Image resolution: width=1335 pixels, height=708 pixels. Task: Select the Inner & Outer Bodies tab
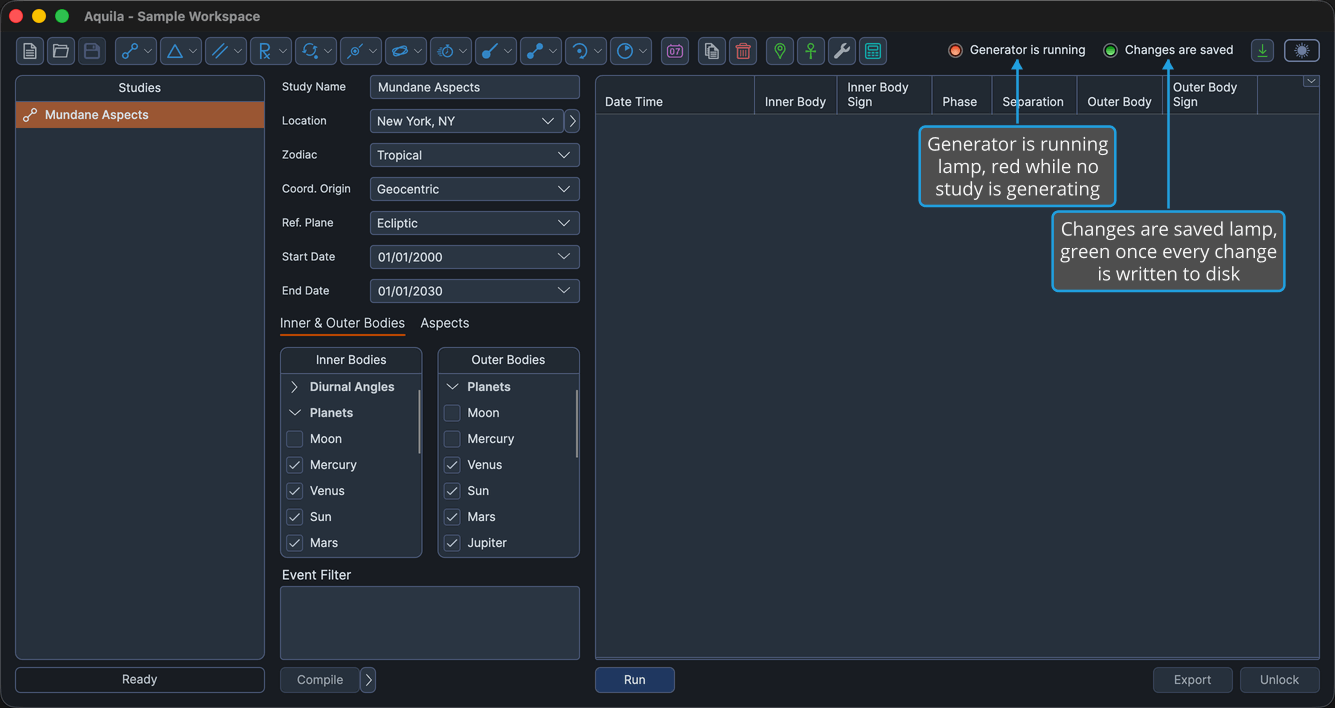[342, 323]
